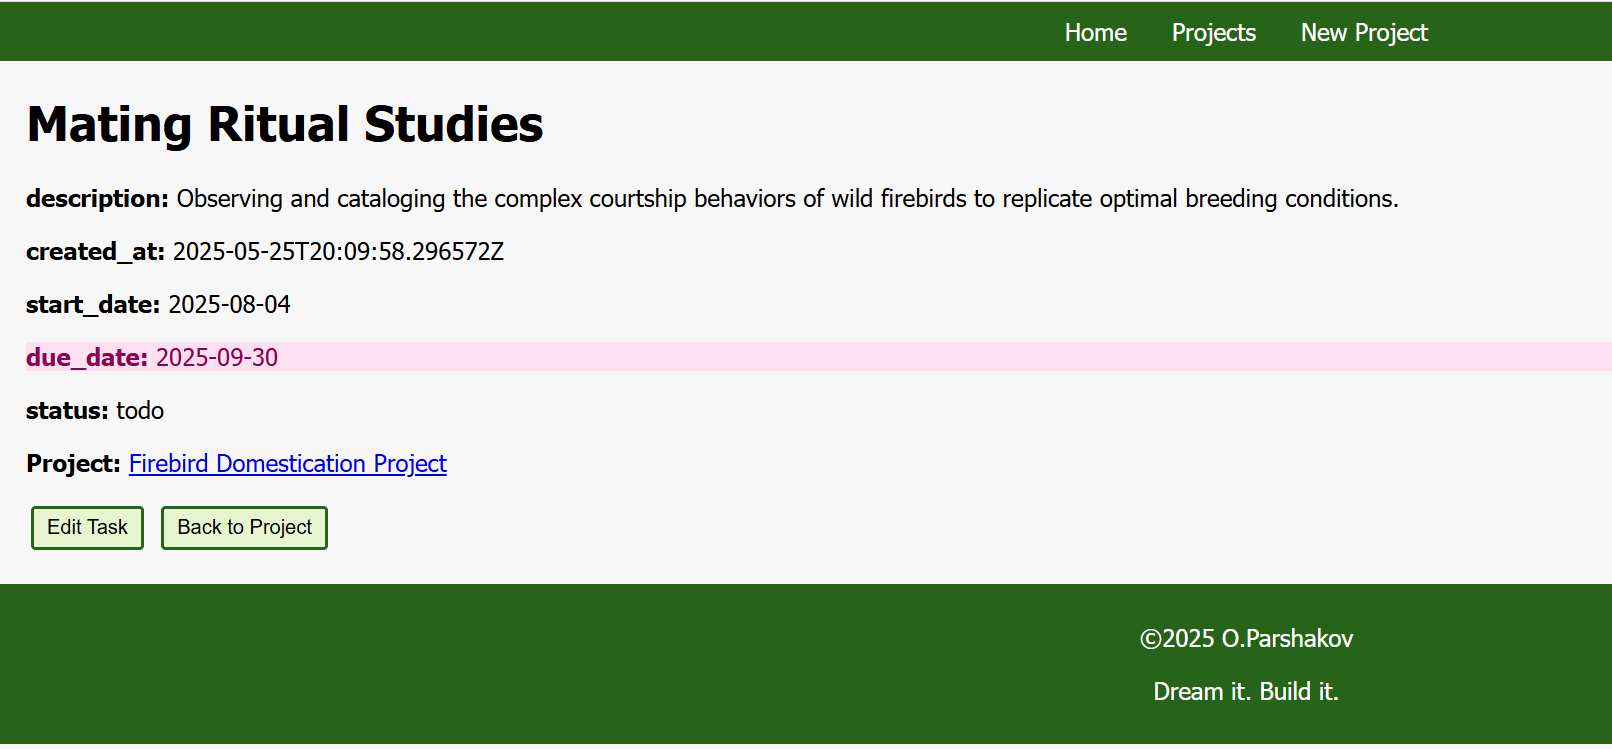This screenshot has height=749, width=1612.
Task: Click the bold 'start_date:' label
Action: (93, 305)
